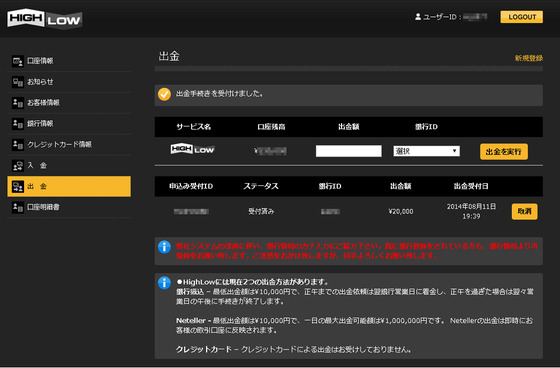Click the 申込み受付ID column header
Screen dimensions: 560x368
pyautogui.click(x=191, y=186)
